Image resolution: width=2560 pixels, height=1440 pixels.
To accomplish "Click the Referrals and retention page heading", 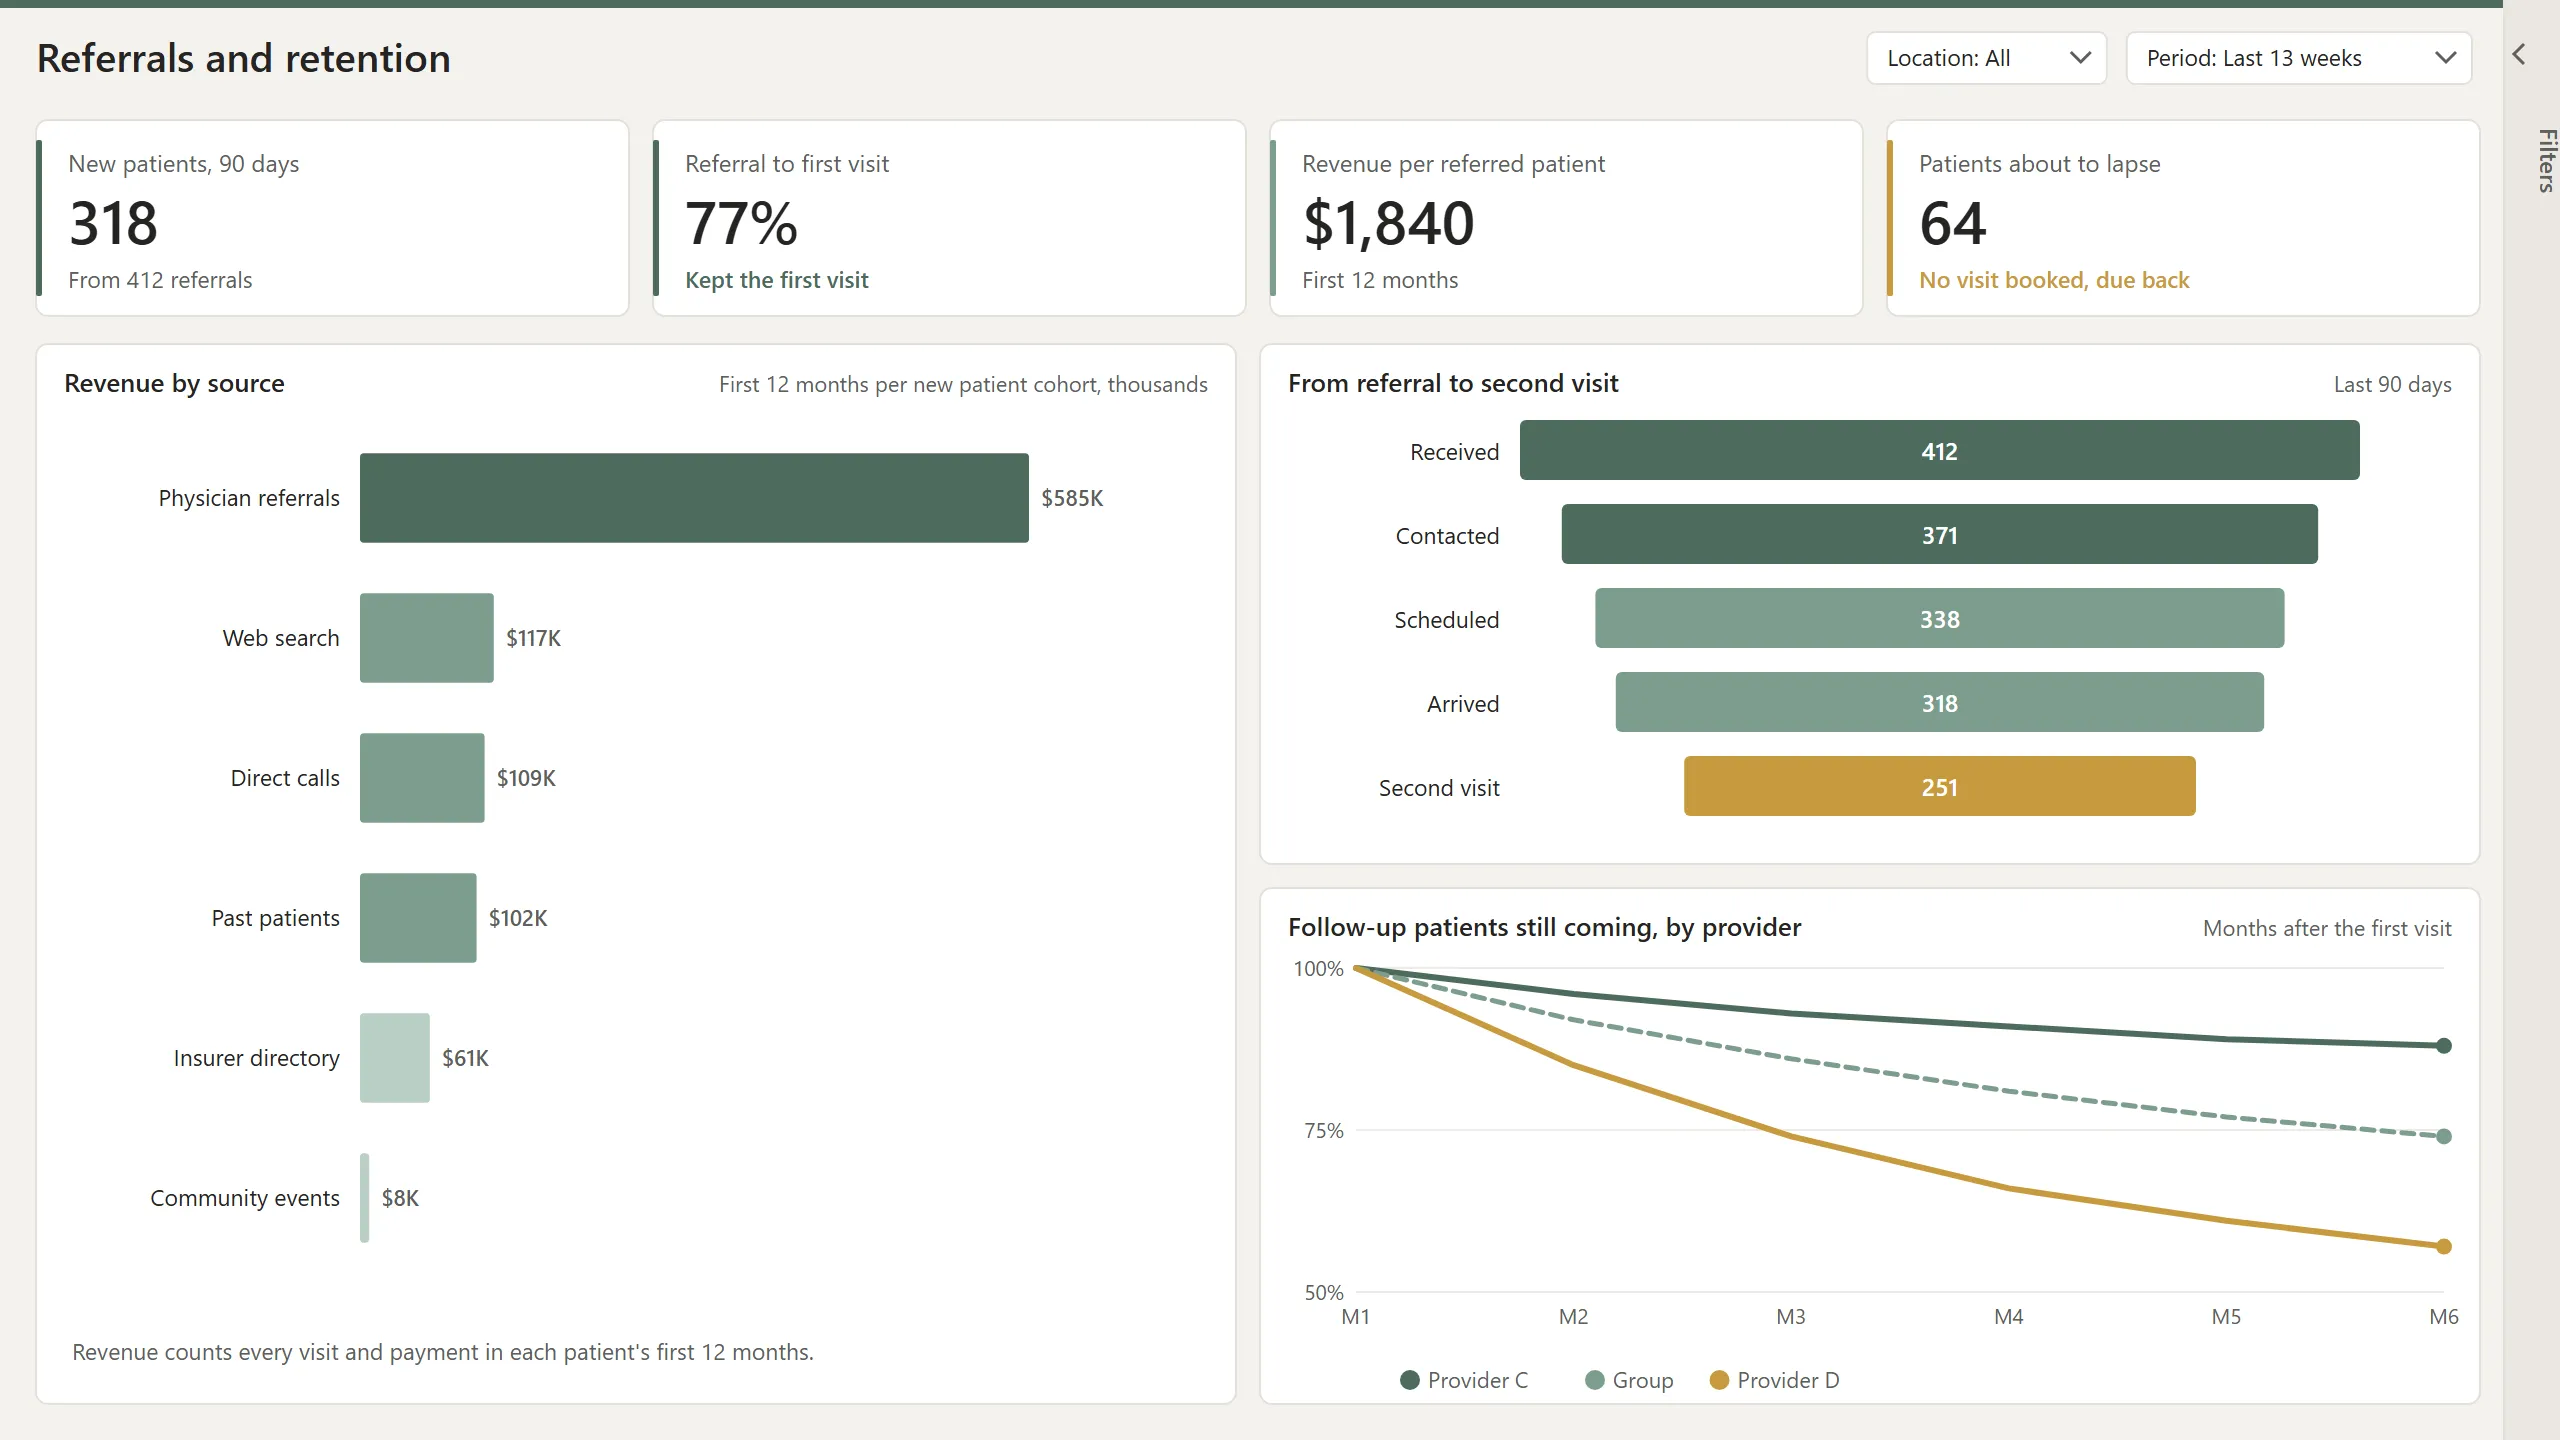I will click(x=244, y=58).
